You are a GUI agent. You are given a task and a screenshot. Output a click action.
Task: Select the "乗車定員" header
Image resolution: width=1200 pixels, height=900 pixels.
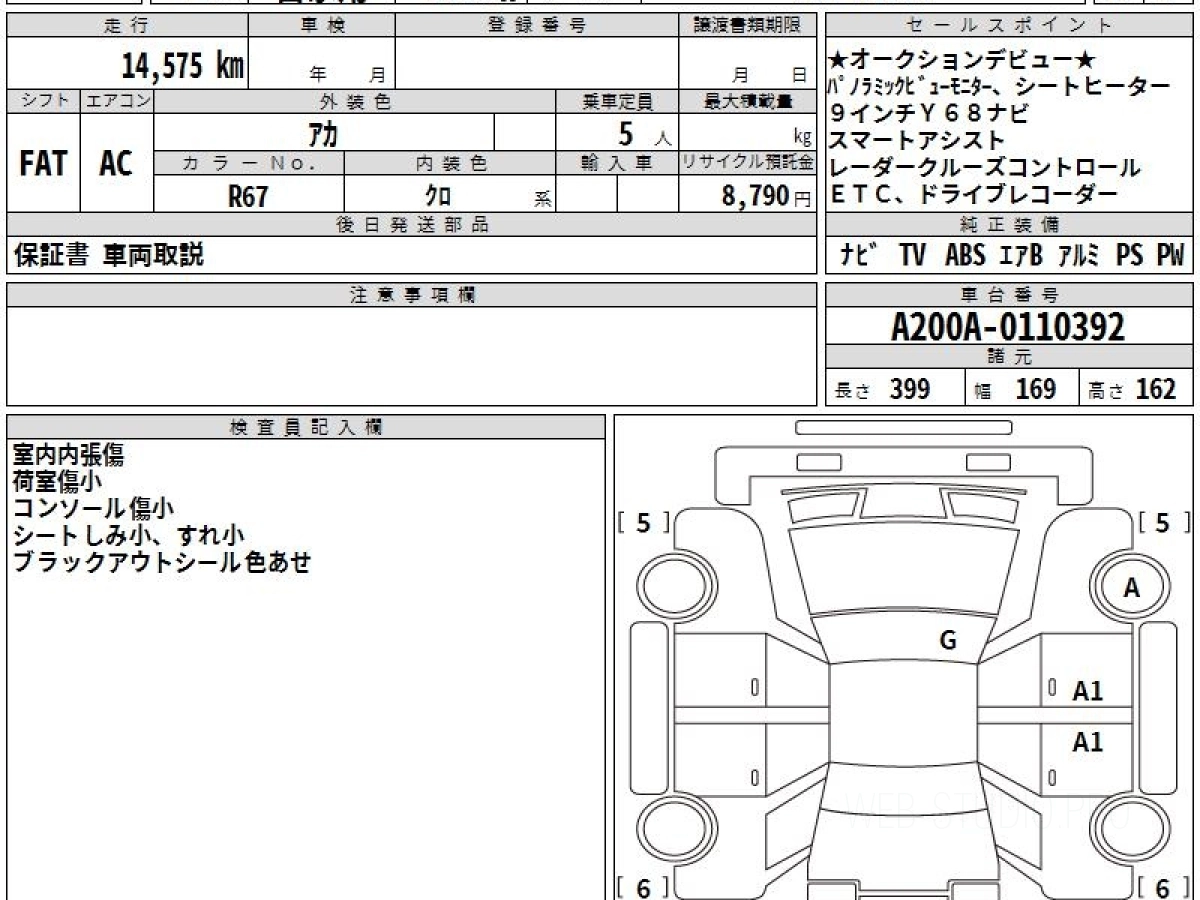617,101
